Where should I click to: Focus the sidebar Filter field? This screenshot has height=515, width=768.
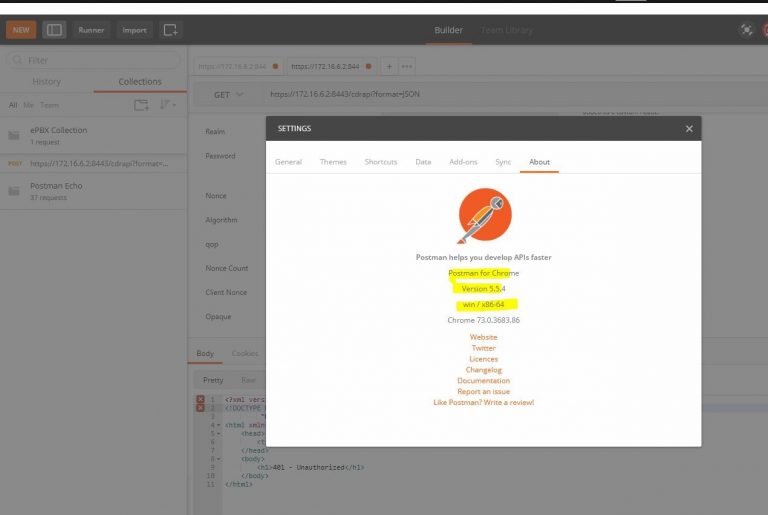pos(94,60)
